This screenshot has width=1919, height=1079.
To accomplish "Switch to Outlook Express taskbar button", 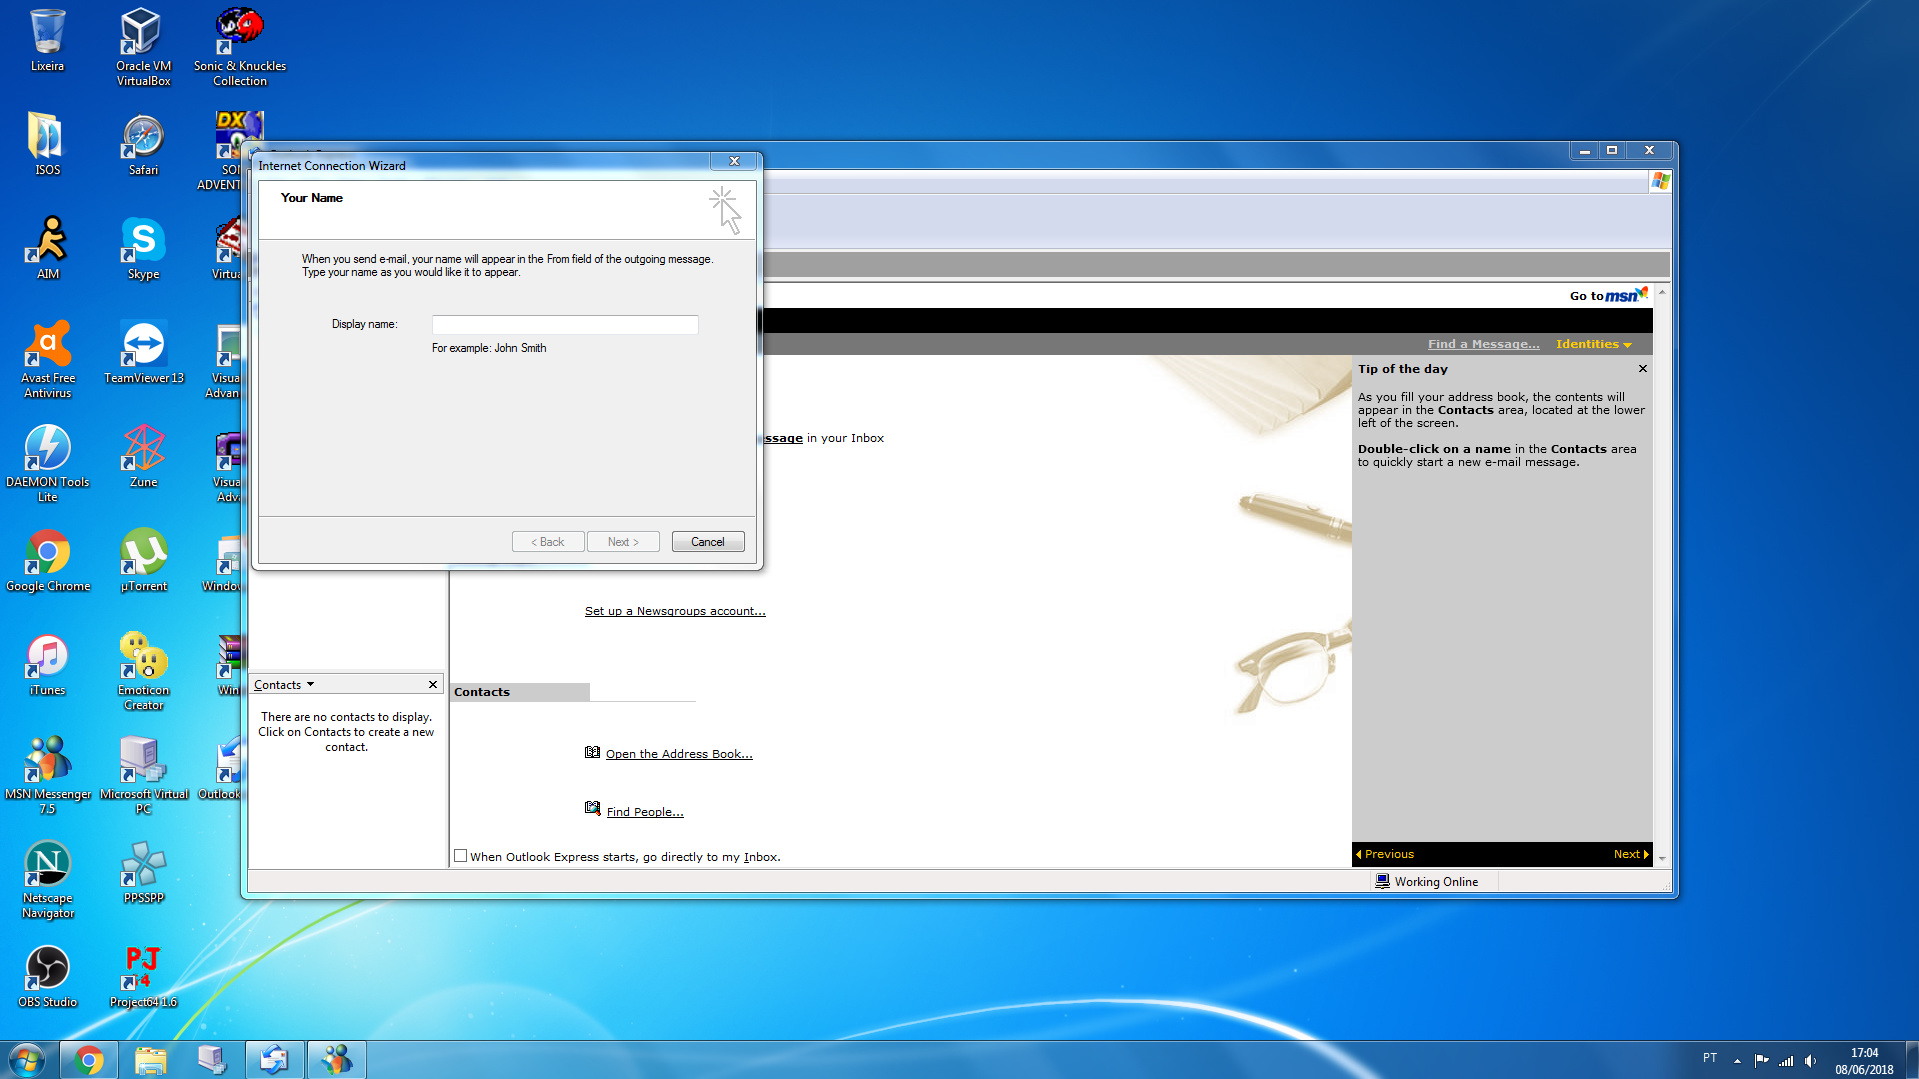I will (274, 1060).
